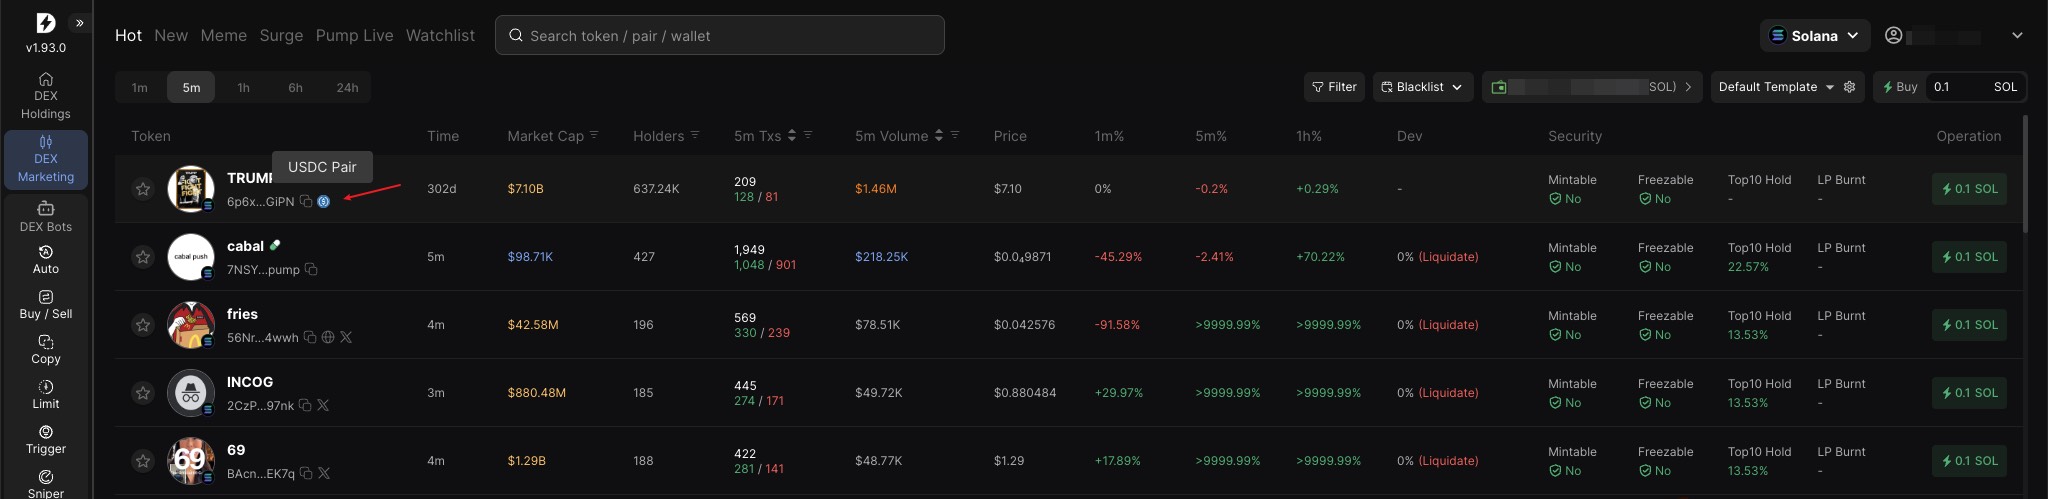The image size is (2048, 499).
Task: Open the fries token X profile
Action: pyautogui.click(x=346, y=337)
